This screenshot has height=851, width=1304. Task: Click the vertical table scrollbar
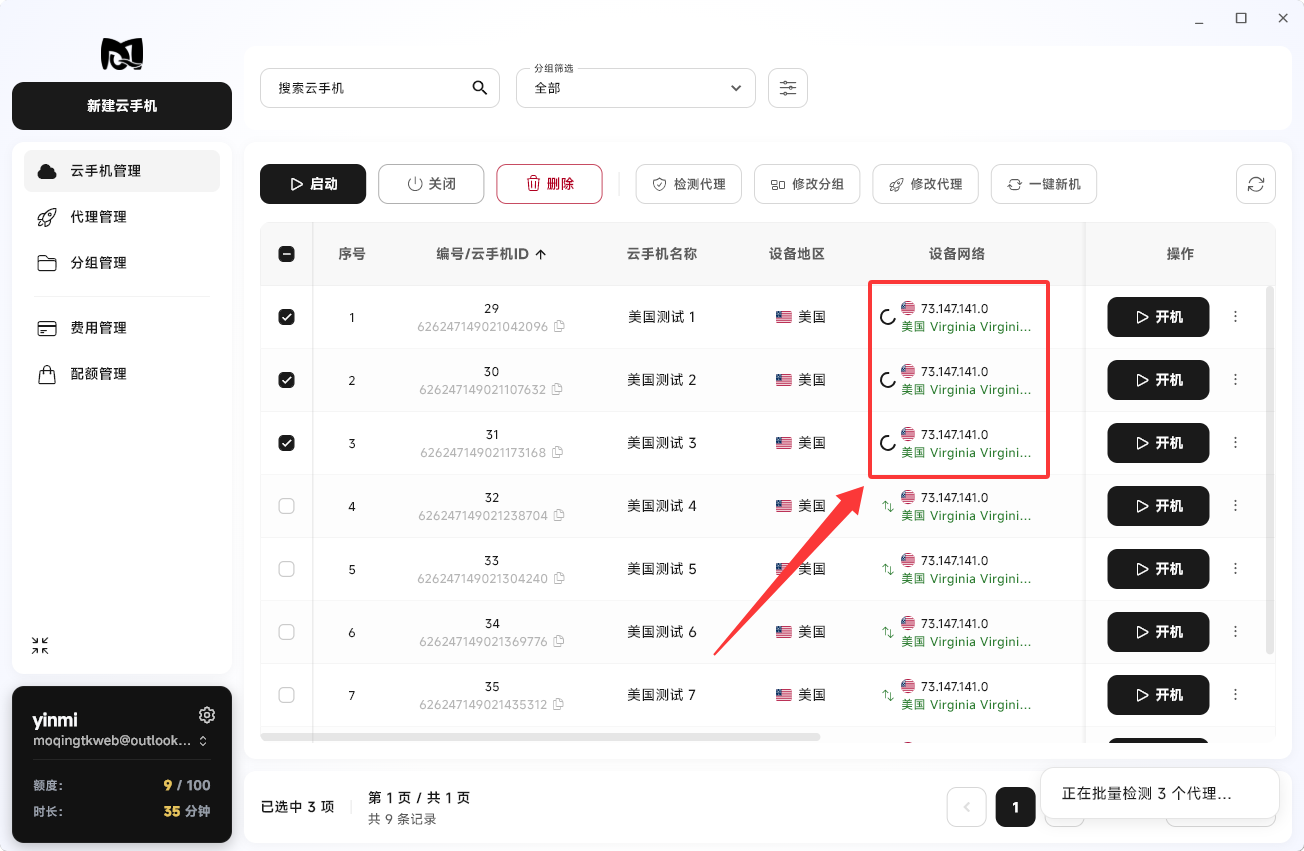tap(1270, 470)
